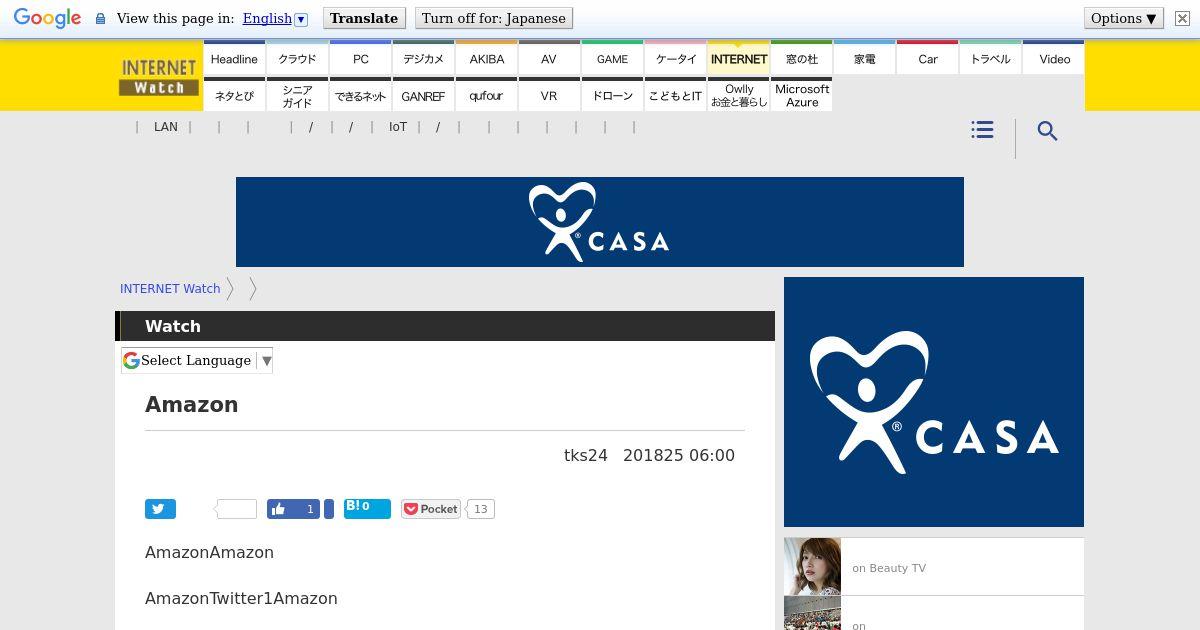1200x630 pixels.
Task: Save article to Pocket
Action: point(430,509)
